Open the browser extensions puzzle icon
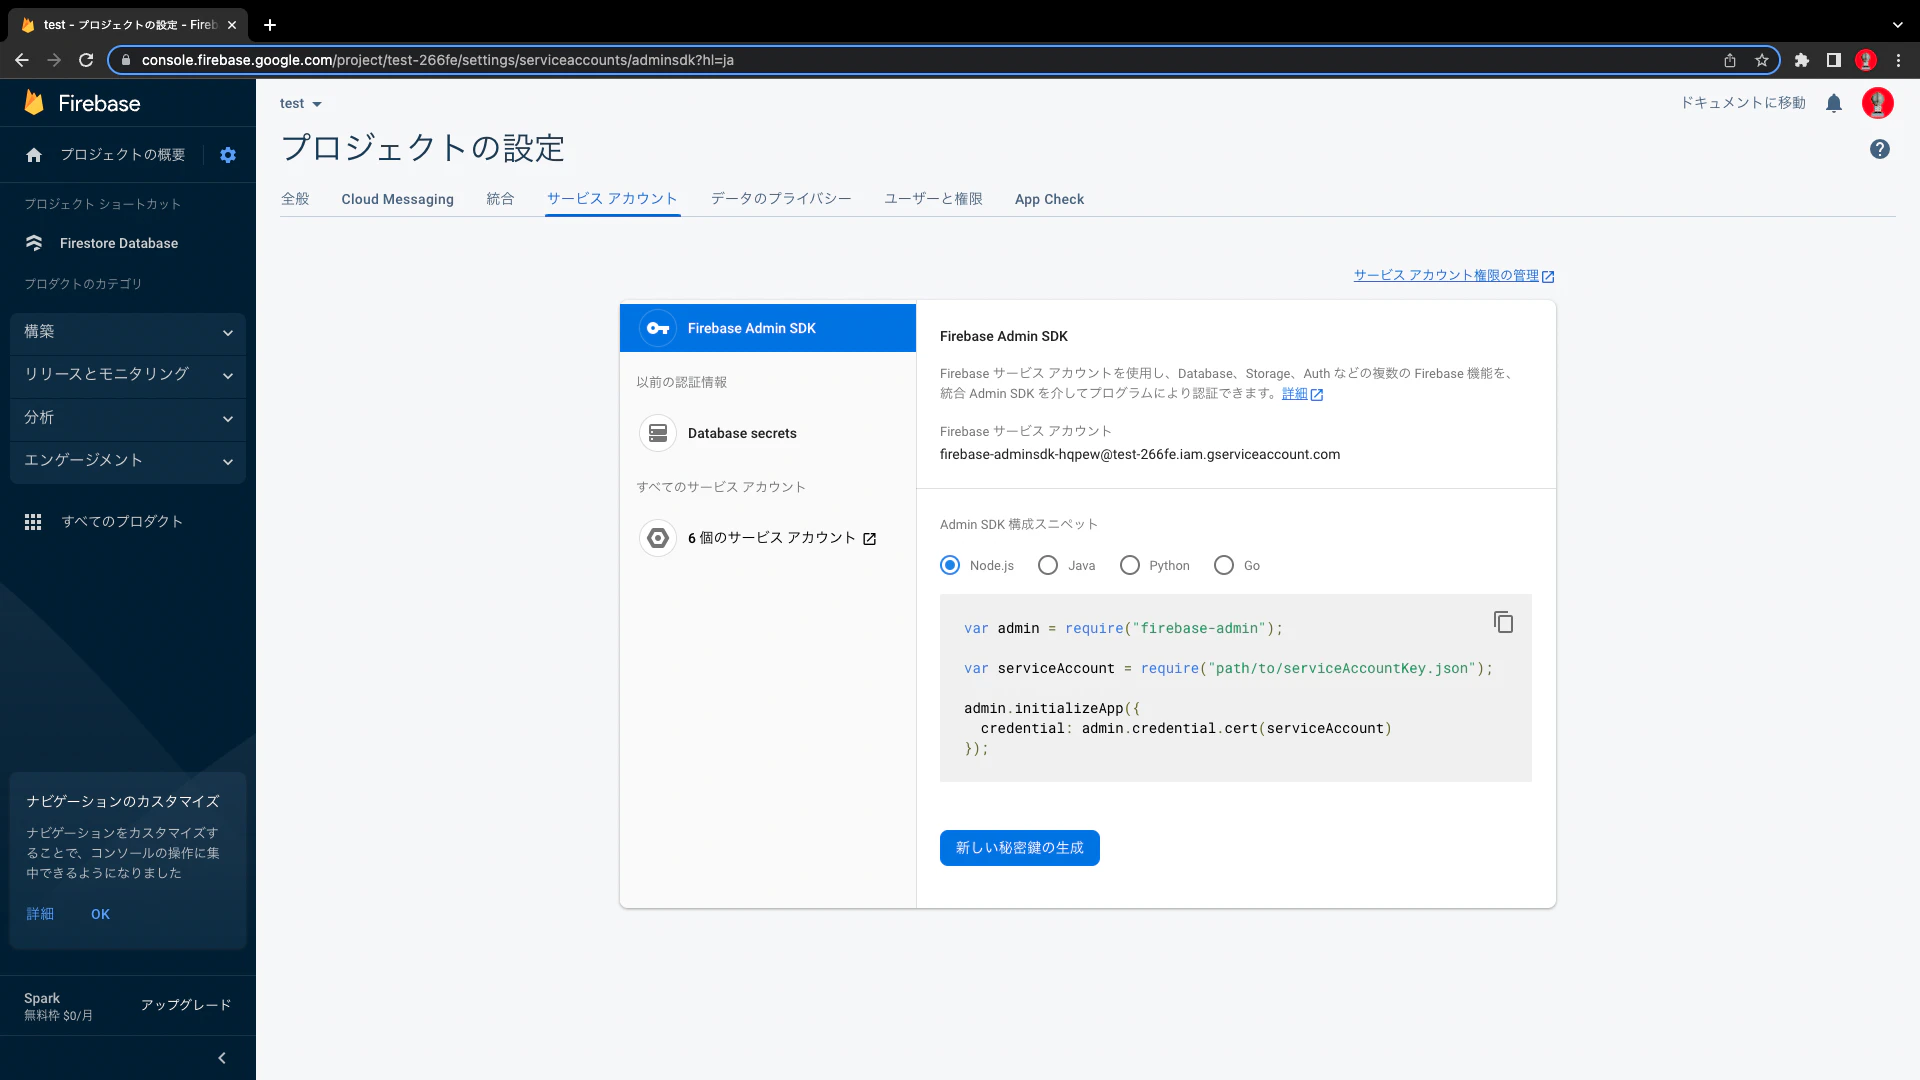Viewport: 1920px width, 1080px height. click(x=1802, y=60)
